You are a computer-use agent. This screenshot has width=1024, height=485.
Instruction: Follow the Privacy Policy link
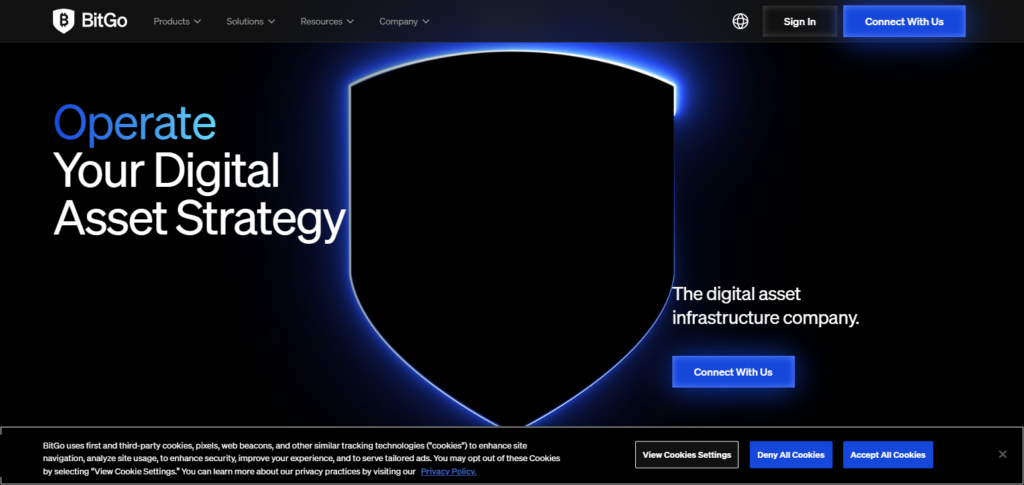[448, 471]
